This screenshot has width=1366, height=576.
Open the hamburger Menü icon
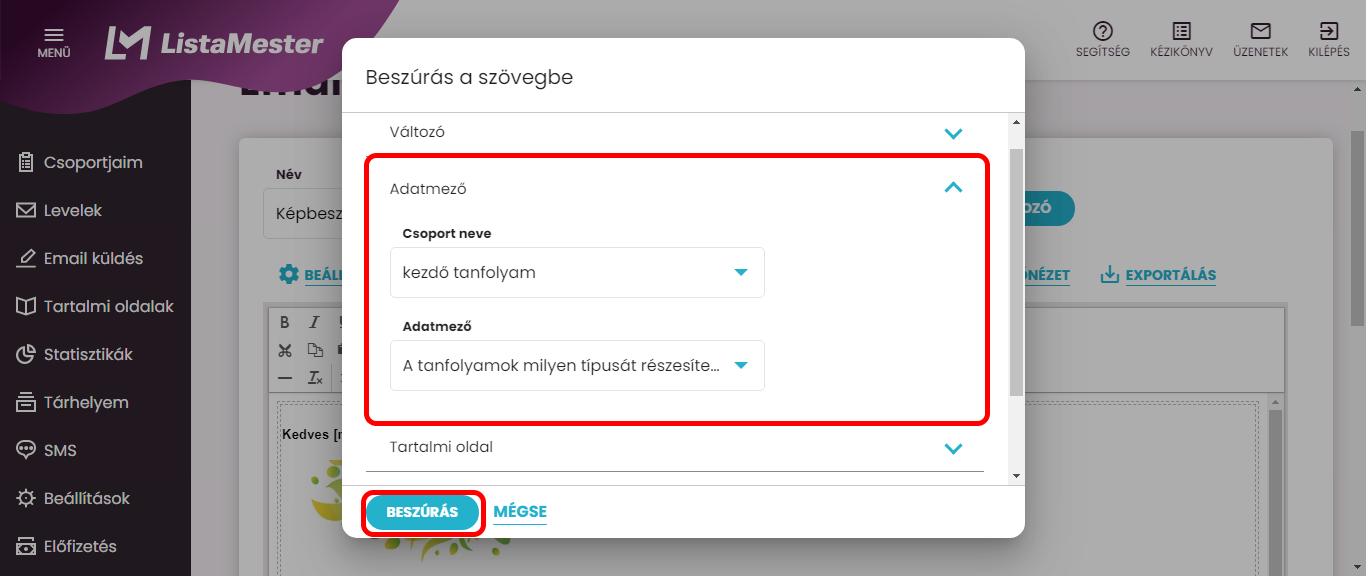coord(54,34)
